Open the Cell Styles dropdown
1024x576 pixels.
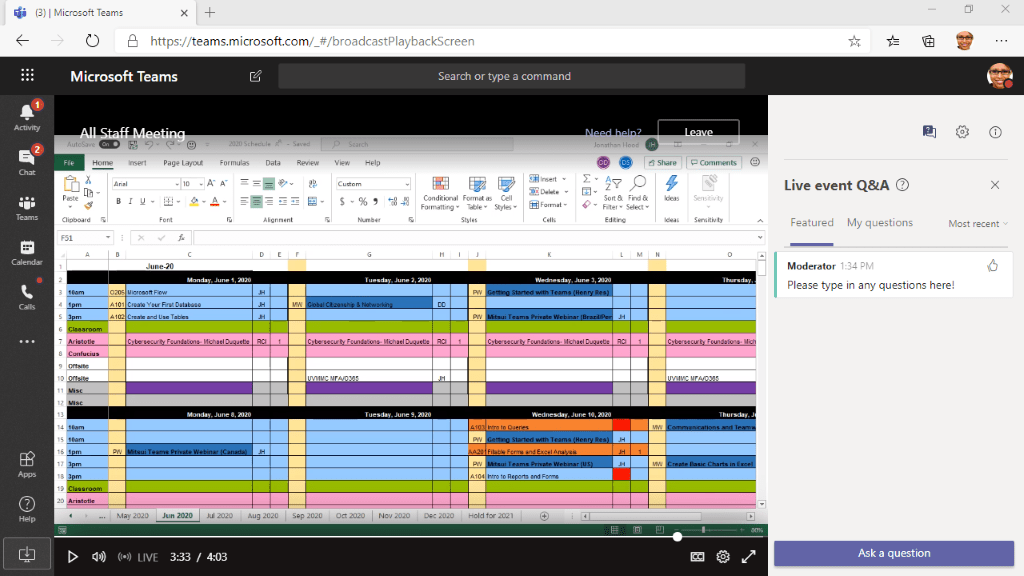click(506, 193)
